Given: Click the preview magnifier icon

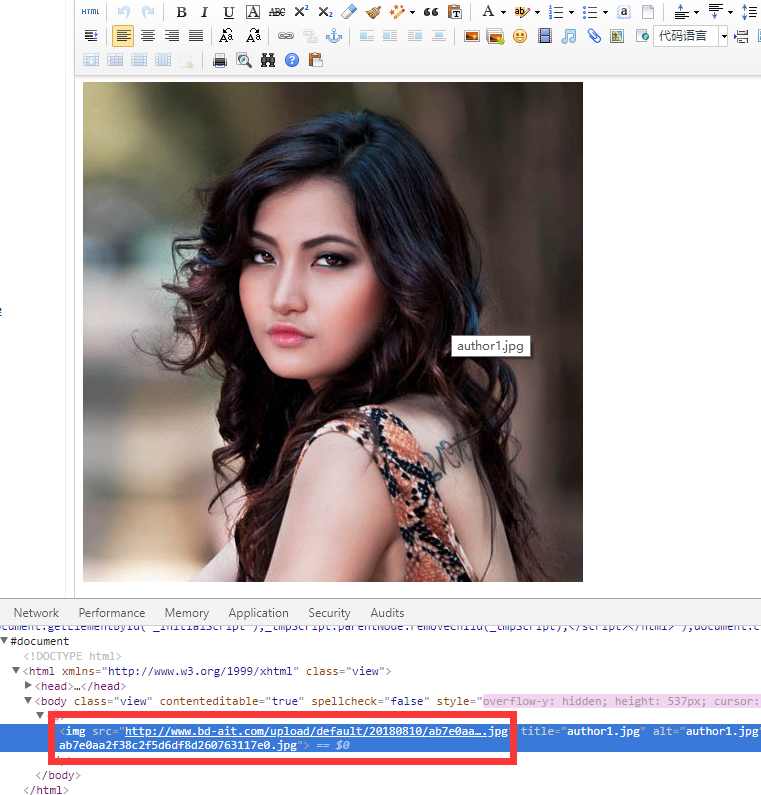Looking at the screenshot, I should pos(244,60).
